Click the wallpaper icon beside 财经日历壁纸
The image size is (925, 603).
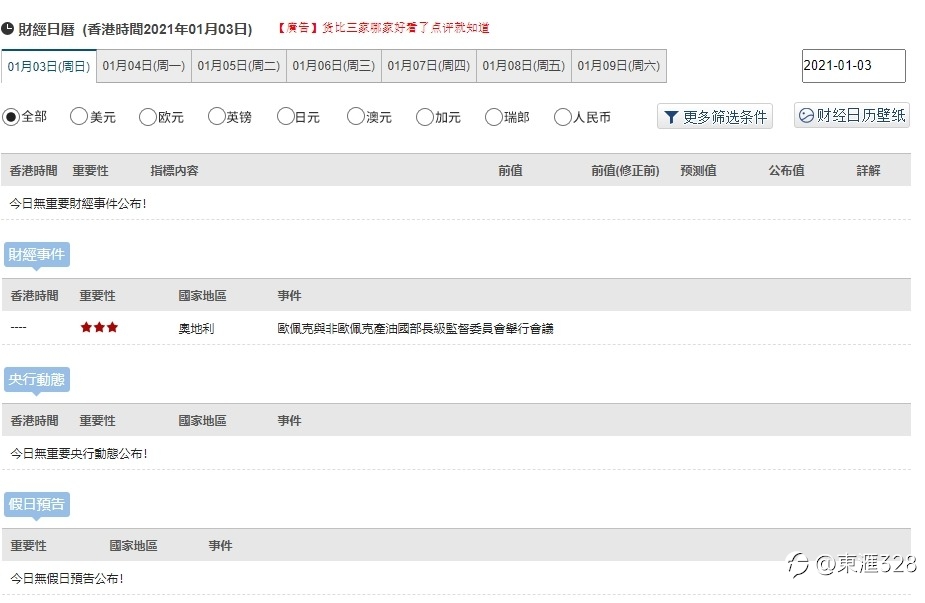(806, 115)
